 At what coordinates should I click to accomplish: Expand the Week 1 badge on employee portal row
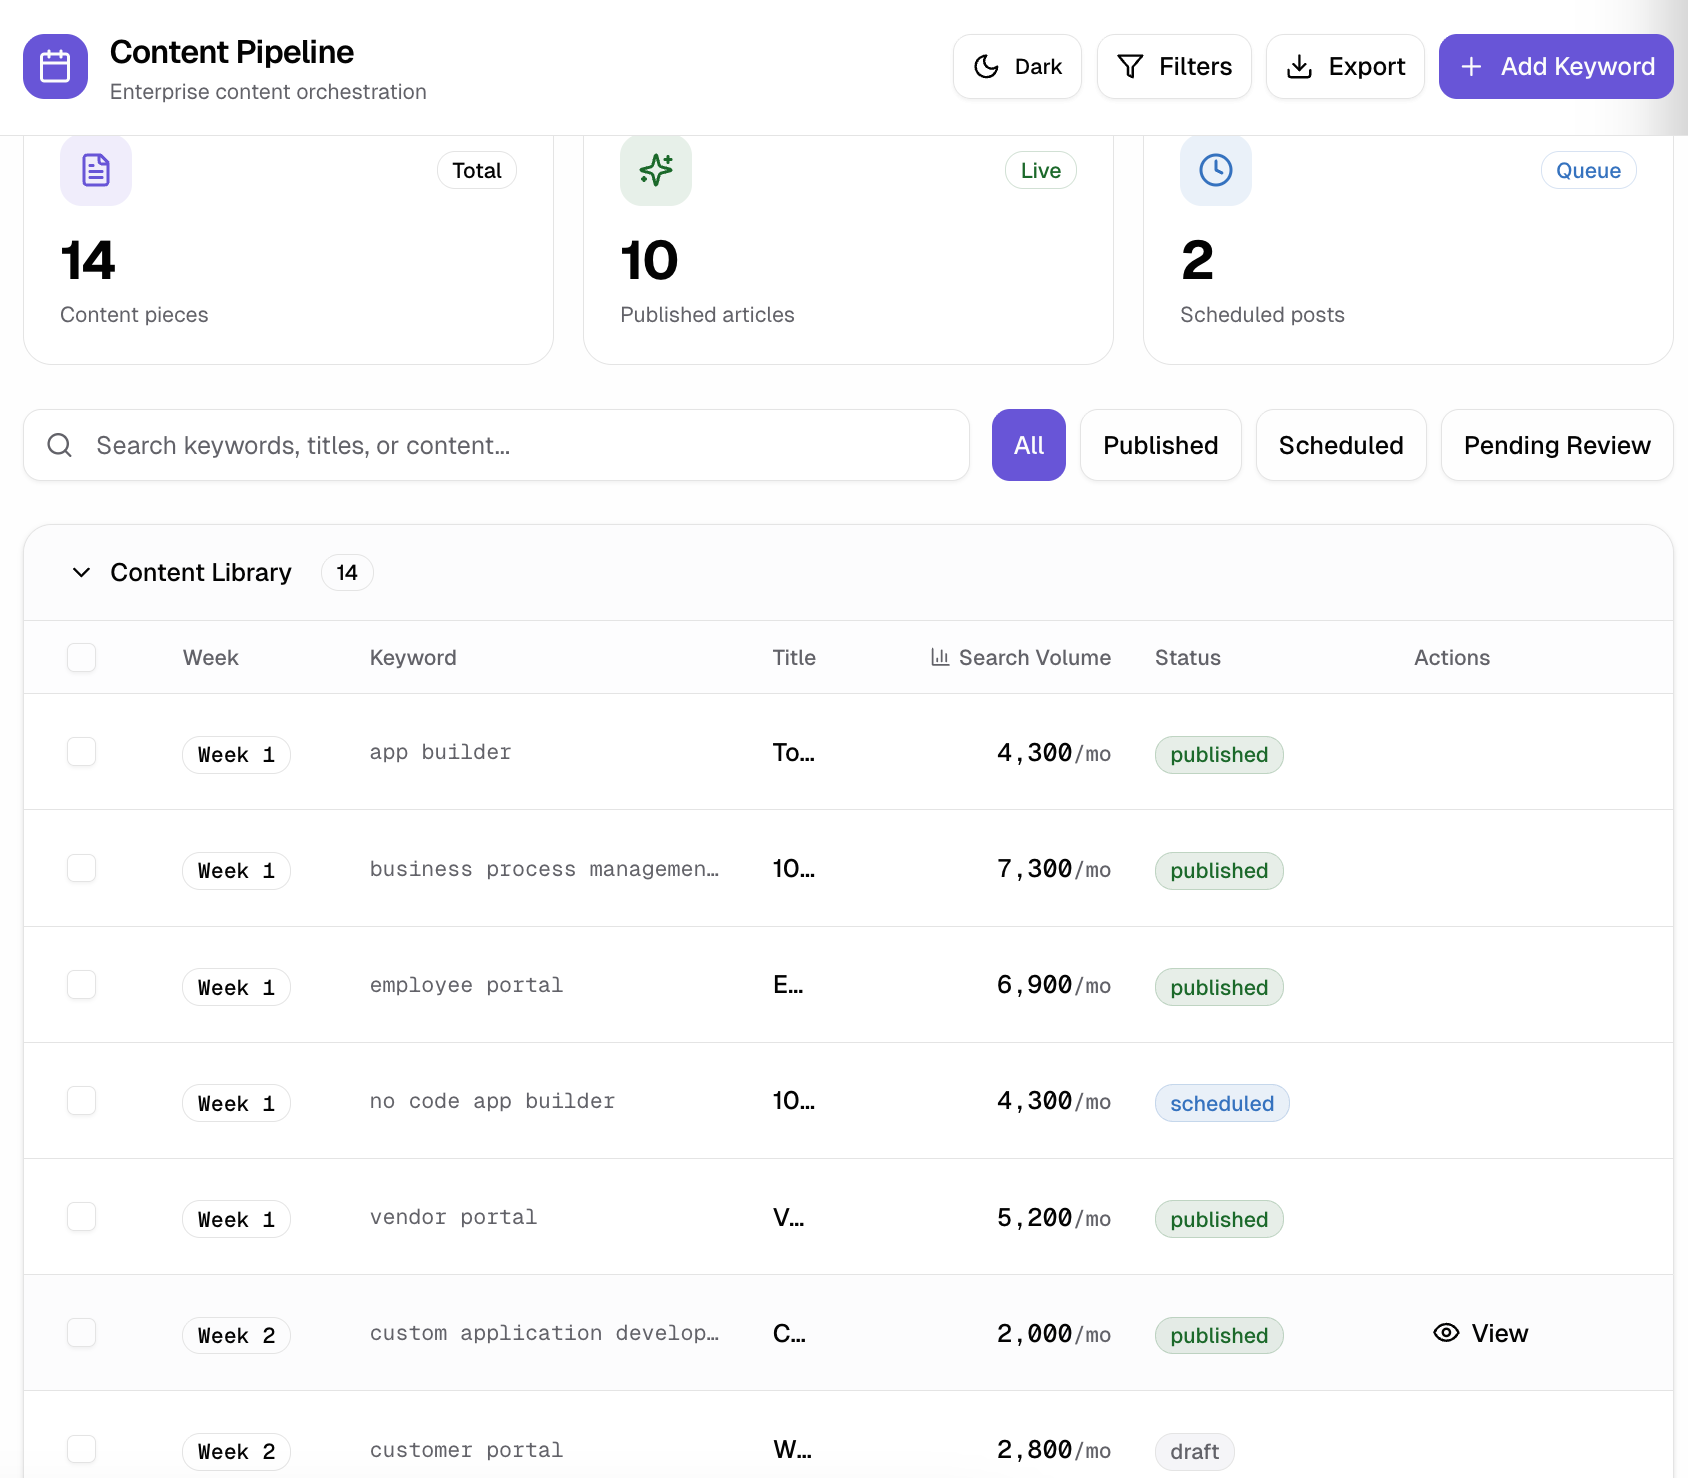(x=236, y=987)
